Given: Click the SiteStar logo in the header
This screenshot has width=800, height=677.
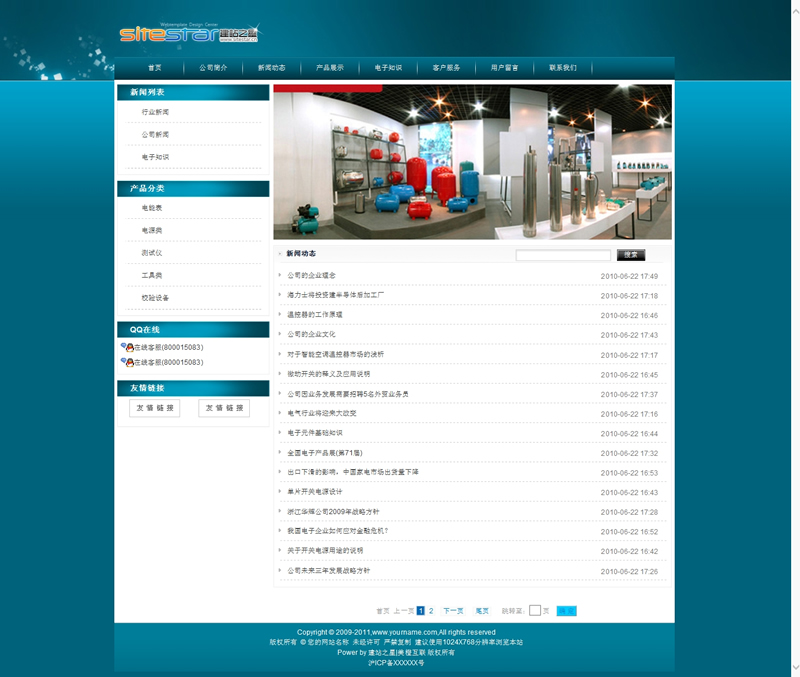Looking at the screenshot, I should click(188, 34).
